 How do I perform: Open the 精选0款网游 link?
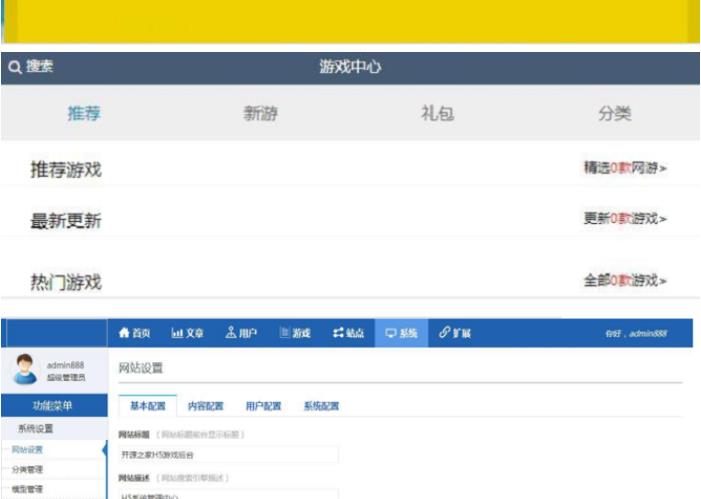pyautogui.click(x=625, y=168)
